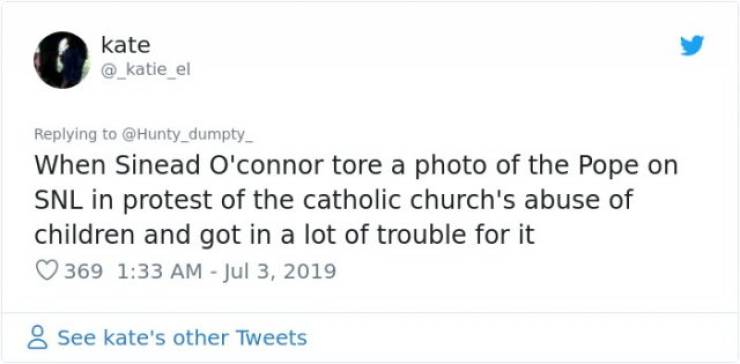The image size is (740, 364).
Task: Open the display name kate
Action: coord(126,45)
